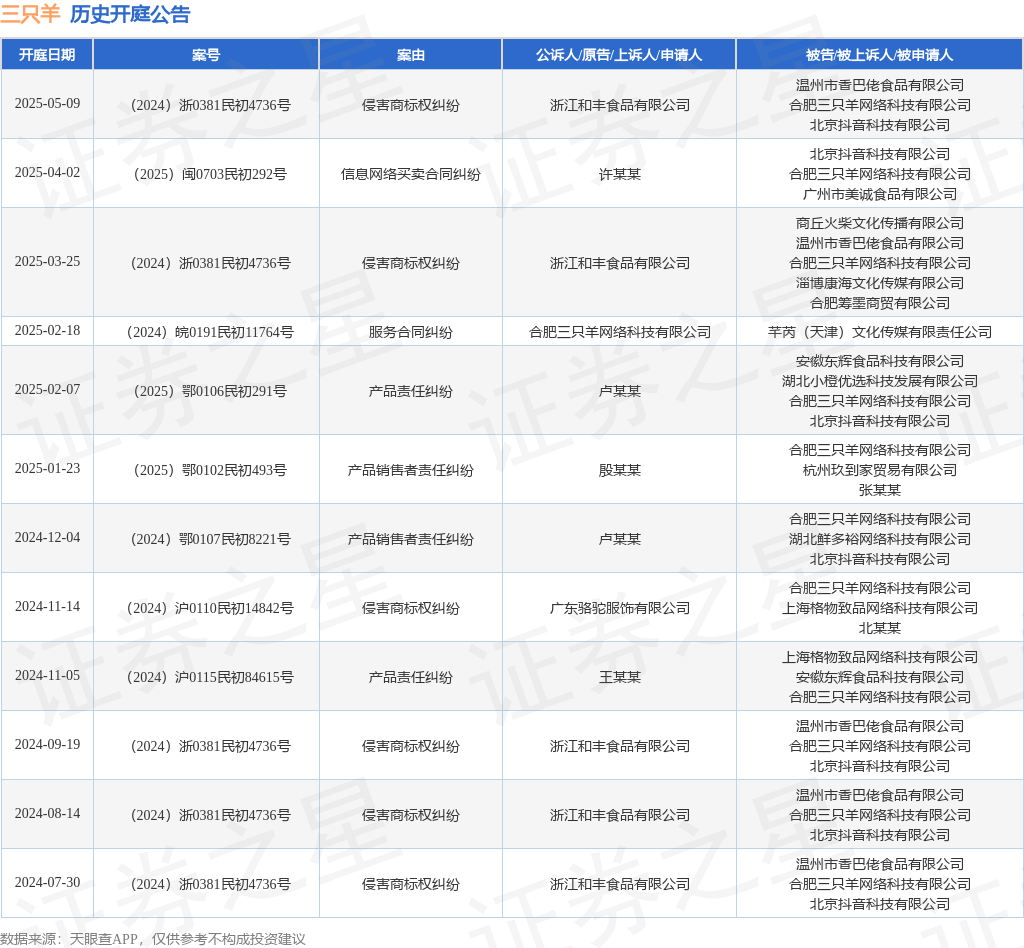Select plaintiff 广东骆驼服饰有限公司
The image size is (1024, 948).
click(x=619, y=608)
